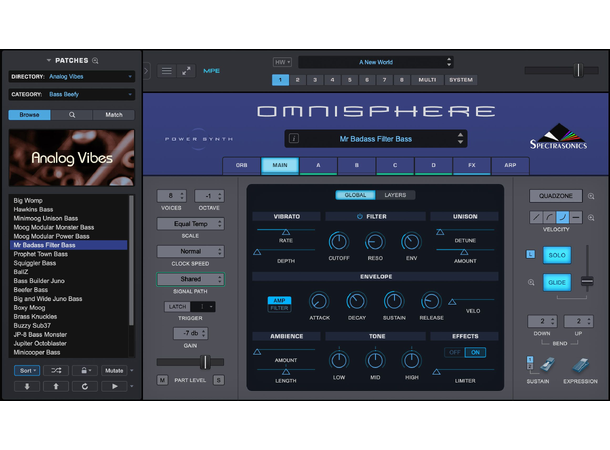
Task: Open the magnifier search tab in browser
Action: coord(71,115)
